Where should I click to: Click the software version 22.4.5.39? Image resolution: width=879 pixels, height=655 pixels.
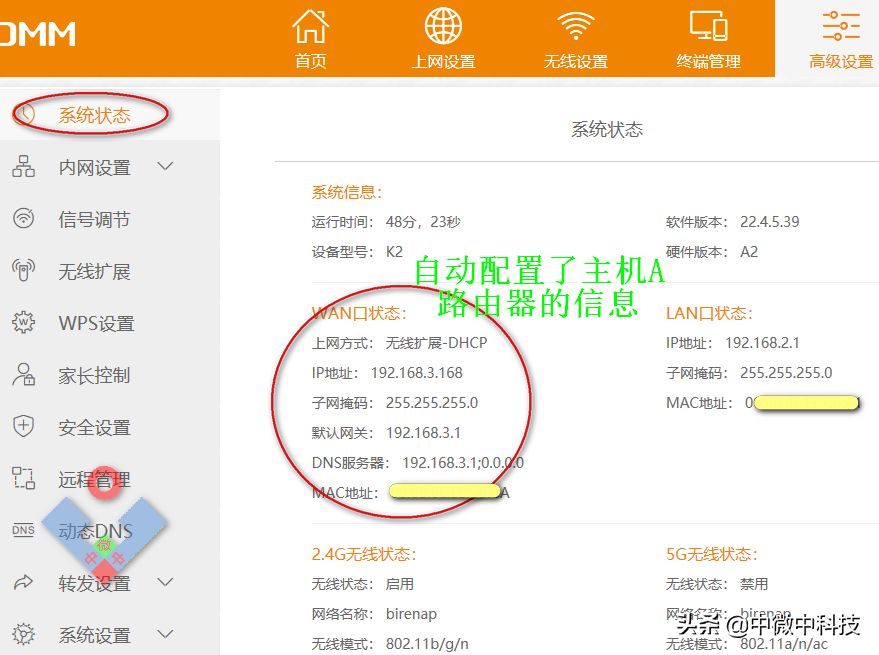tap(770, 222)
